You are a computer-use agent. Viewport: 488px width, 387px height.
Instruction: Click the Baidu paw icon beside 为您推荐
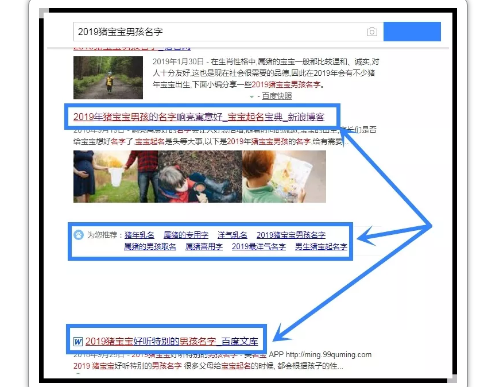coord(79,235)
